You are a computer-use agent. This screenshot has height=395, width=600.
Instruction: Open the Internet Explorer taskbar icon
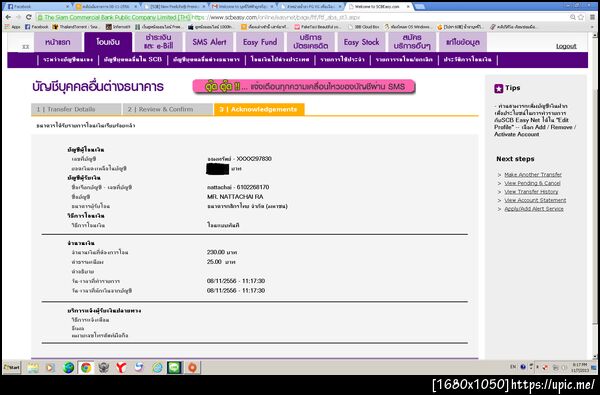pyautogui.click(x=157, y=368)
